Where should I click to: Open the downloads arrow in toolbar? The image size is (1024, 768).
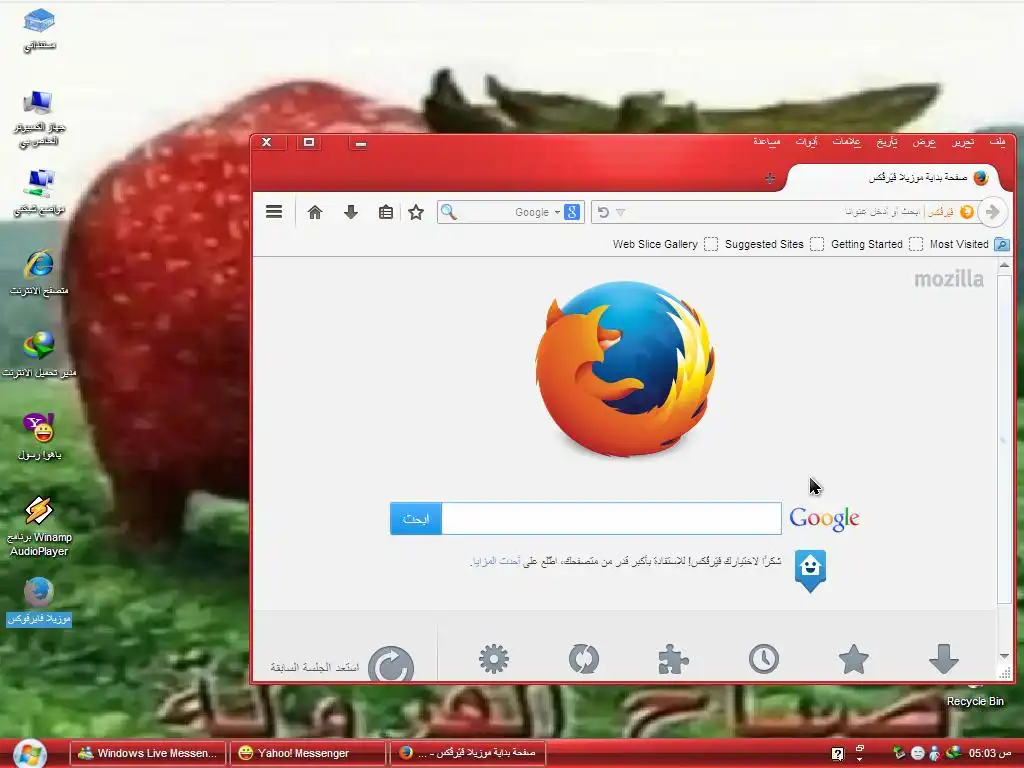(351, 212)
